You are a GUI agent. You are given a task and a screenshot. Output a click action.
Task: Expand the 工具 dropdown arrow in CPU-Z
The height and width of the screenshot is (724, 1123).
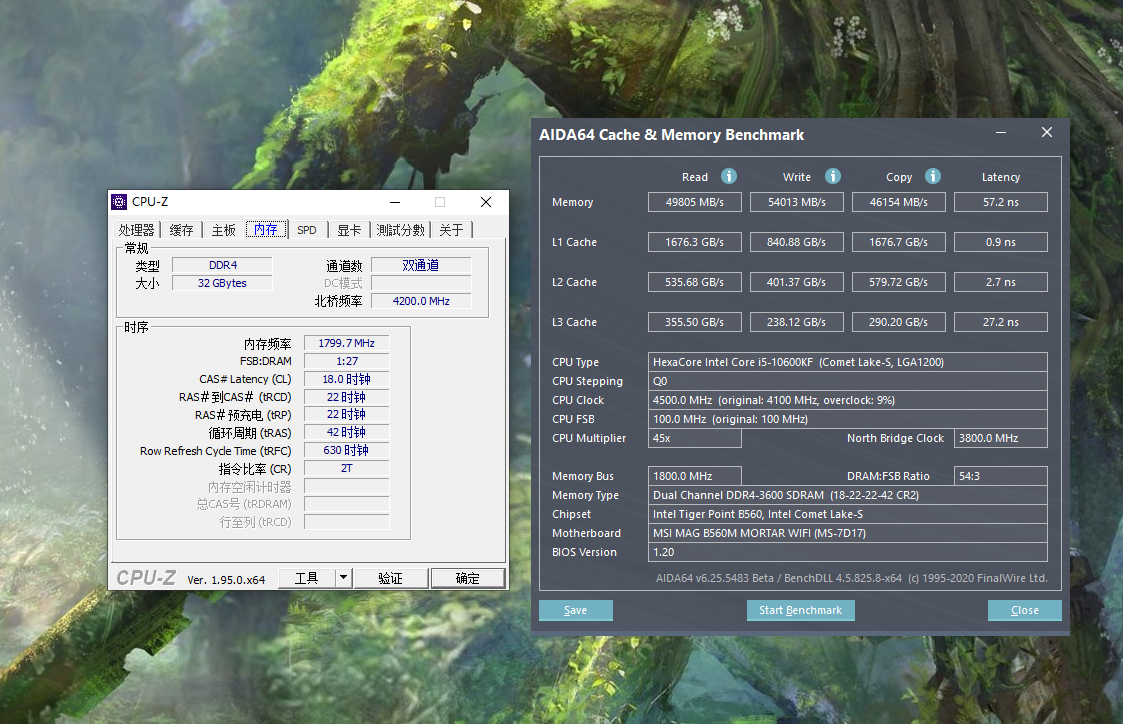(x=344, y=578)
